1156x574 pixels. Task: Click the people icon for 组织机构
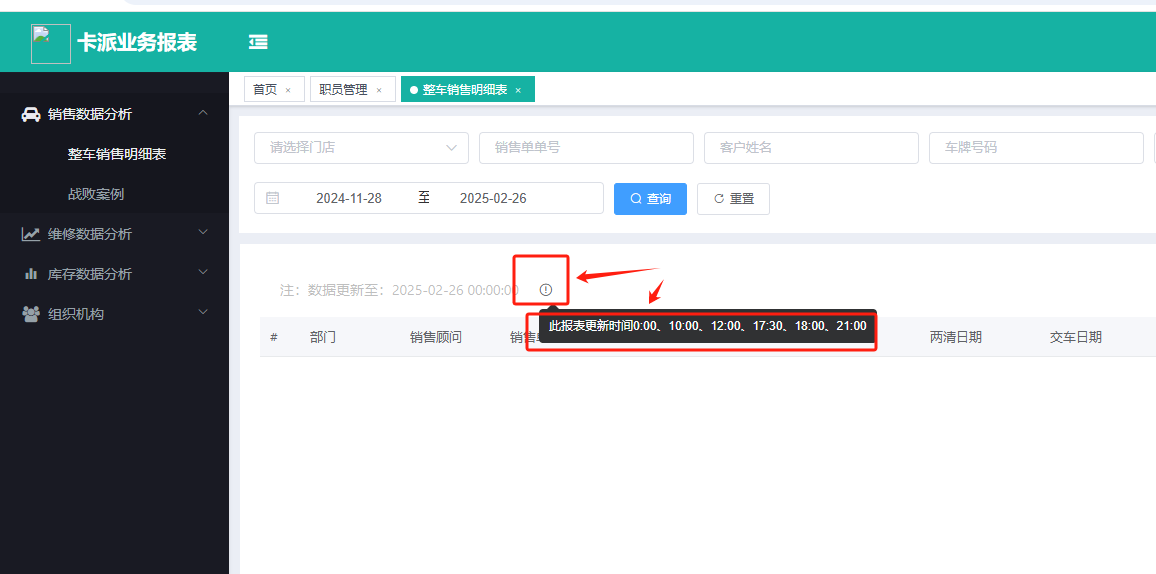pos(31,314)
